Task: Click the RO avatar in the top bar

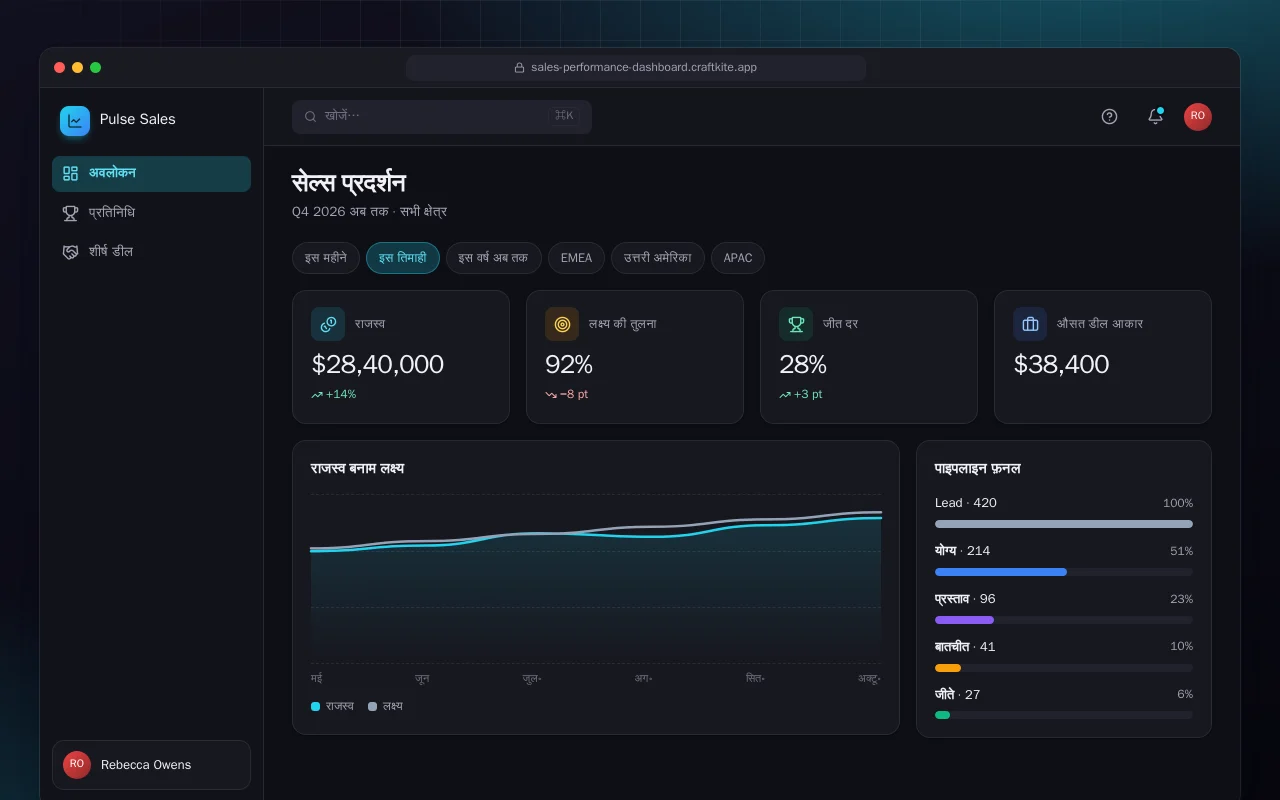Action: coord(1198,116)
